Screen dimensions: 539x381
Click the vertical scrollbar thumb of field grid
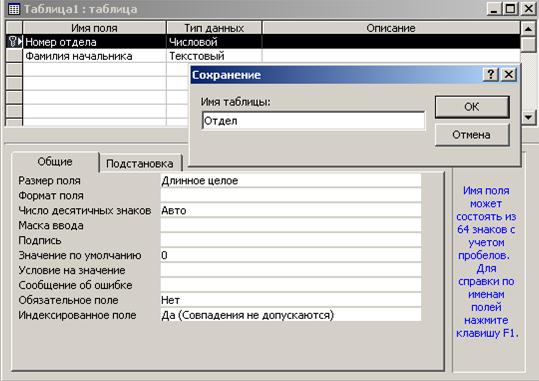point(528,44)
